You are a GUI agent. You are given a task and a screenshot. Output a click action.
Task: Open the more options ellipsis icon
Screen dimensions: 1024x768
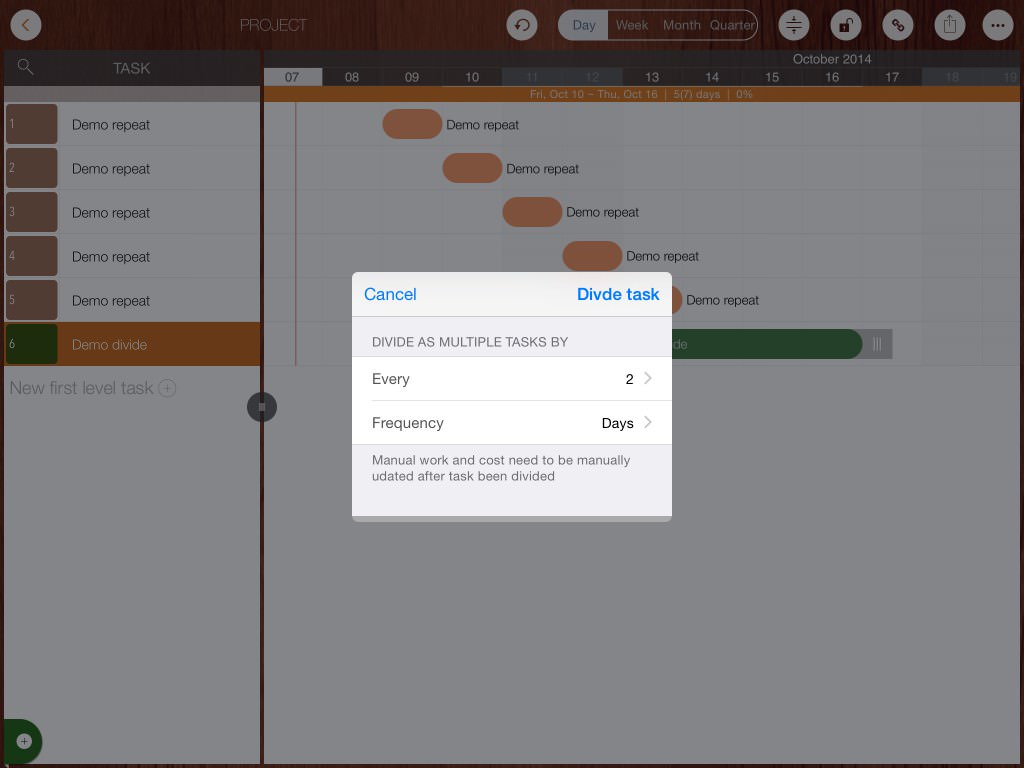click(x=998, y=25)
